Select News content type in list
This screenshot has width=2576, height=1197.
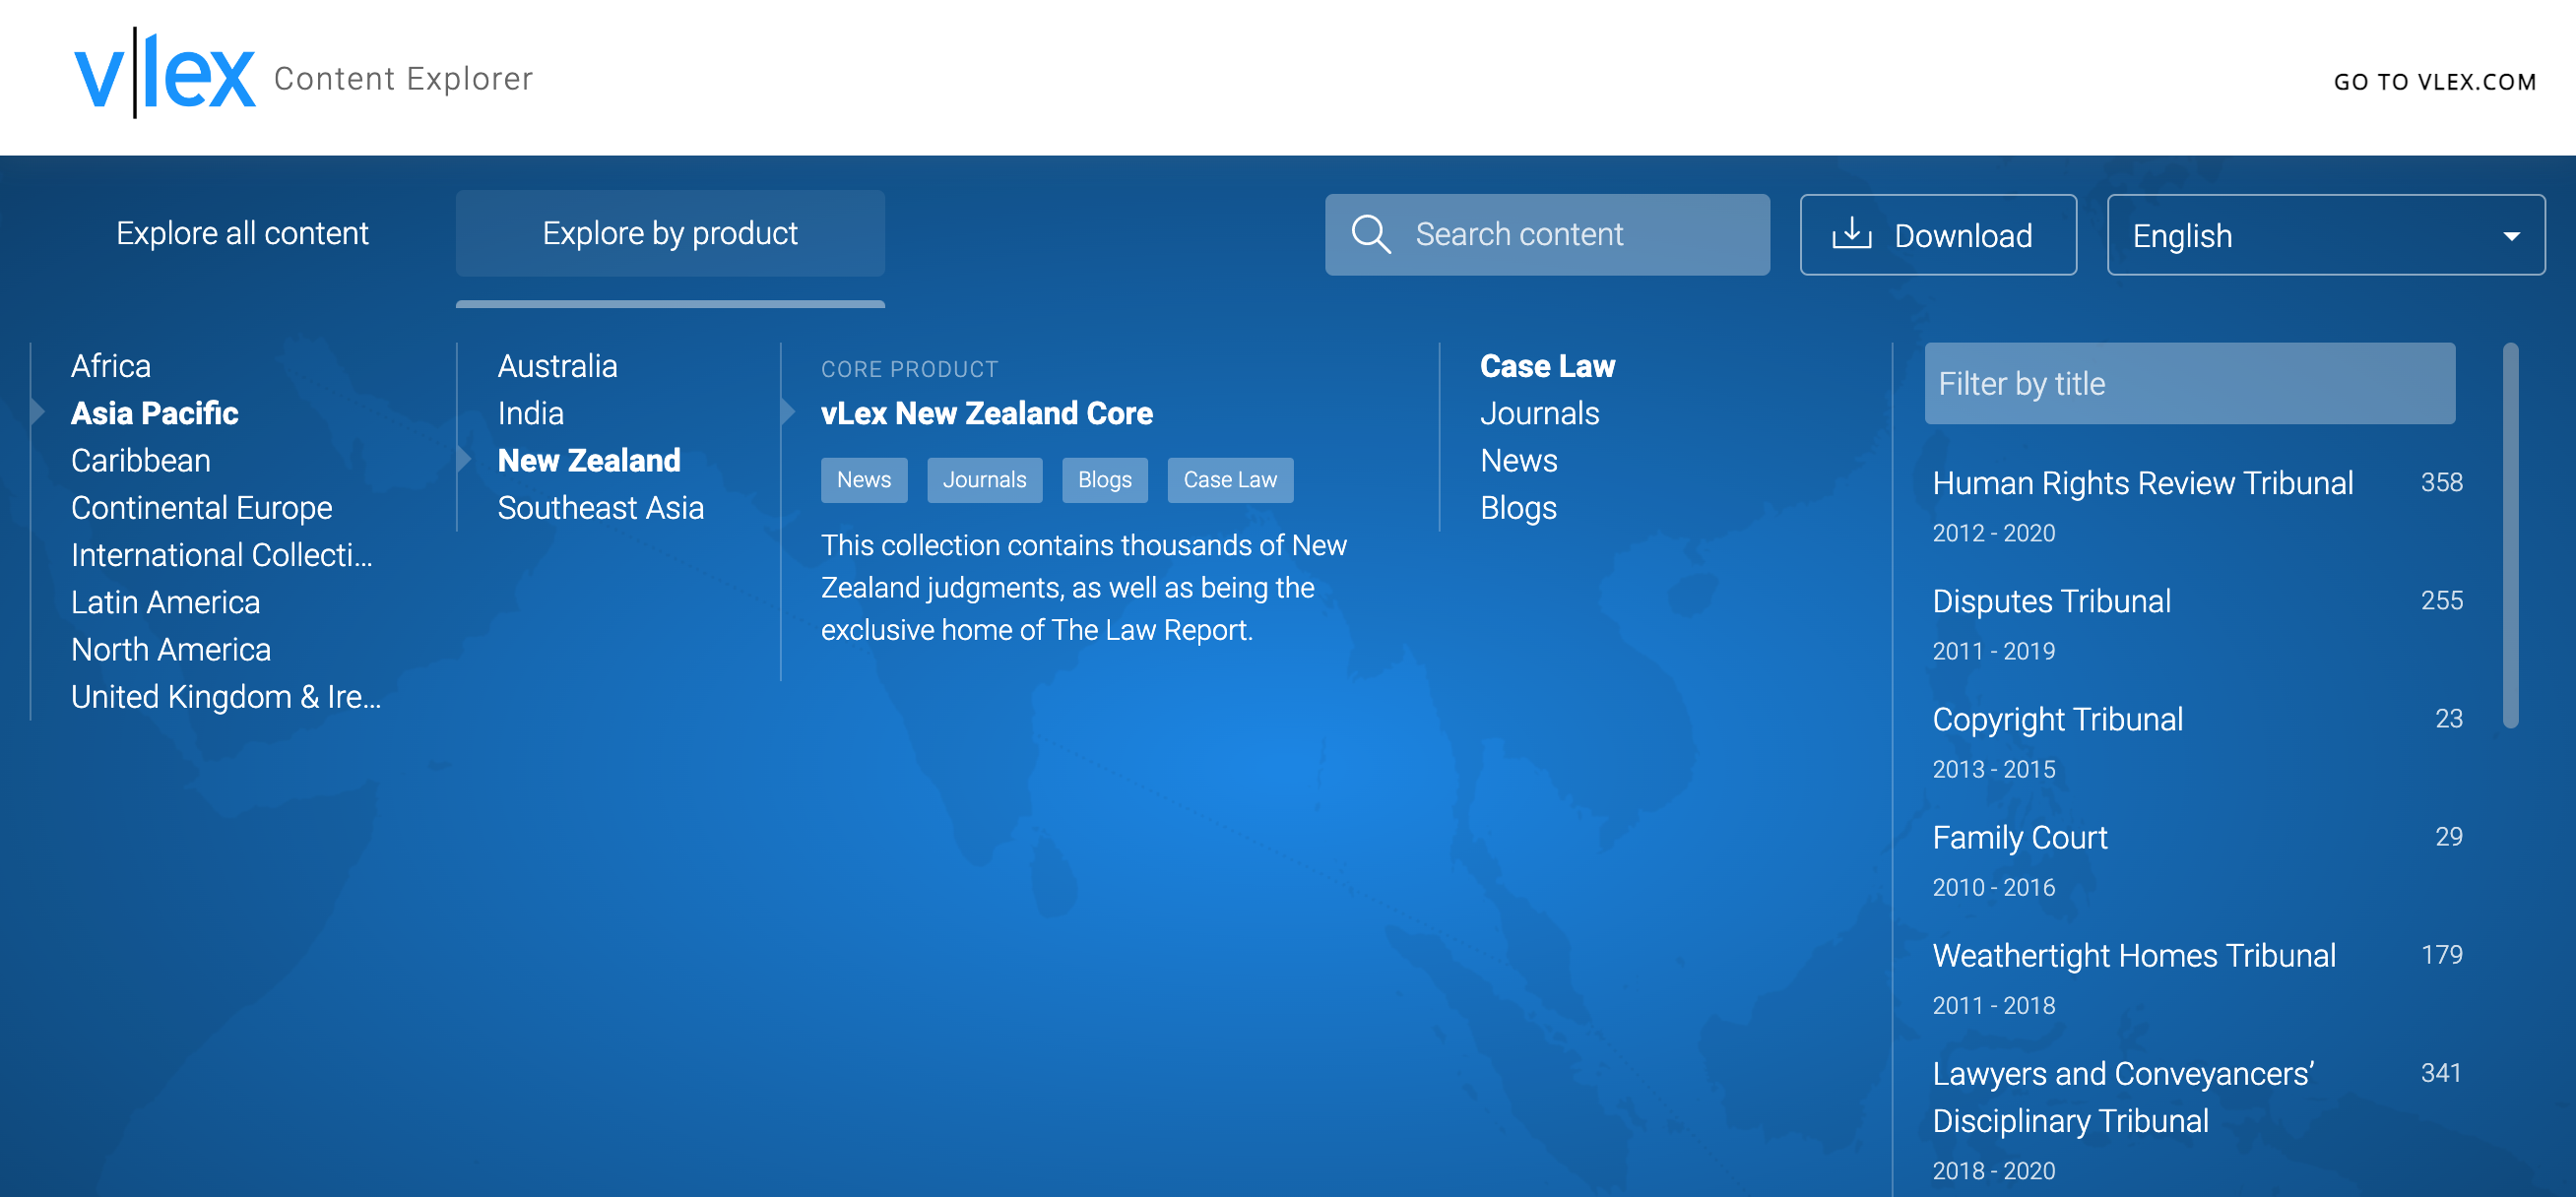[1519, 460]
